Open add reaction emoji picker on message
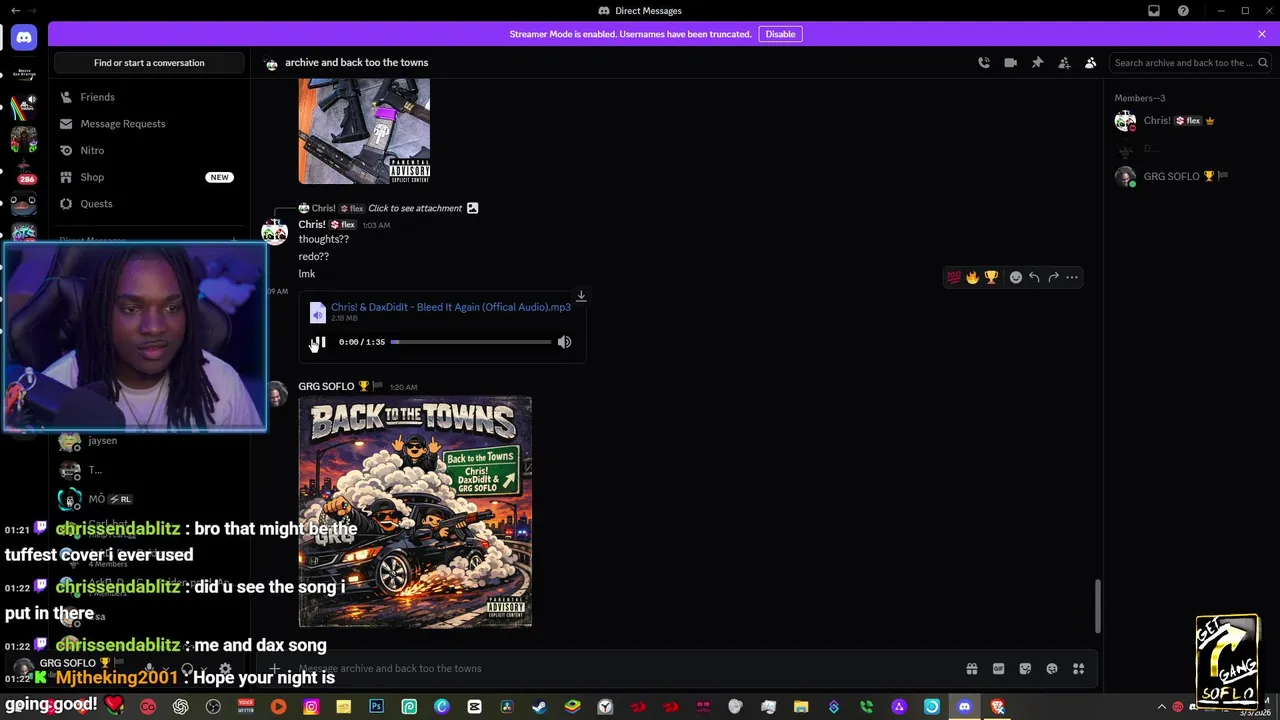Screen dimensions: 1280x720 [x=1016, y=277]
